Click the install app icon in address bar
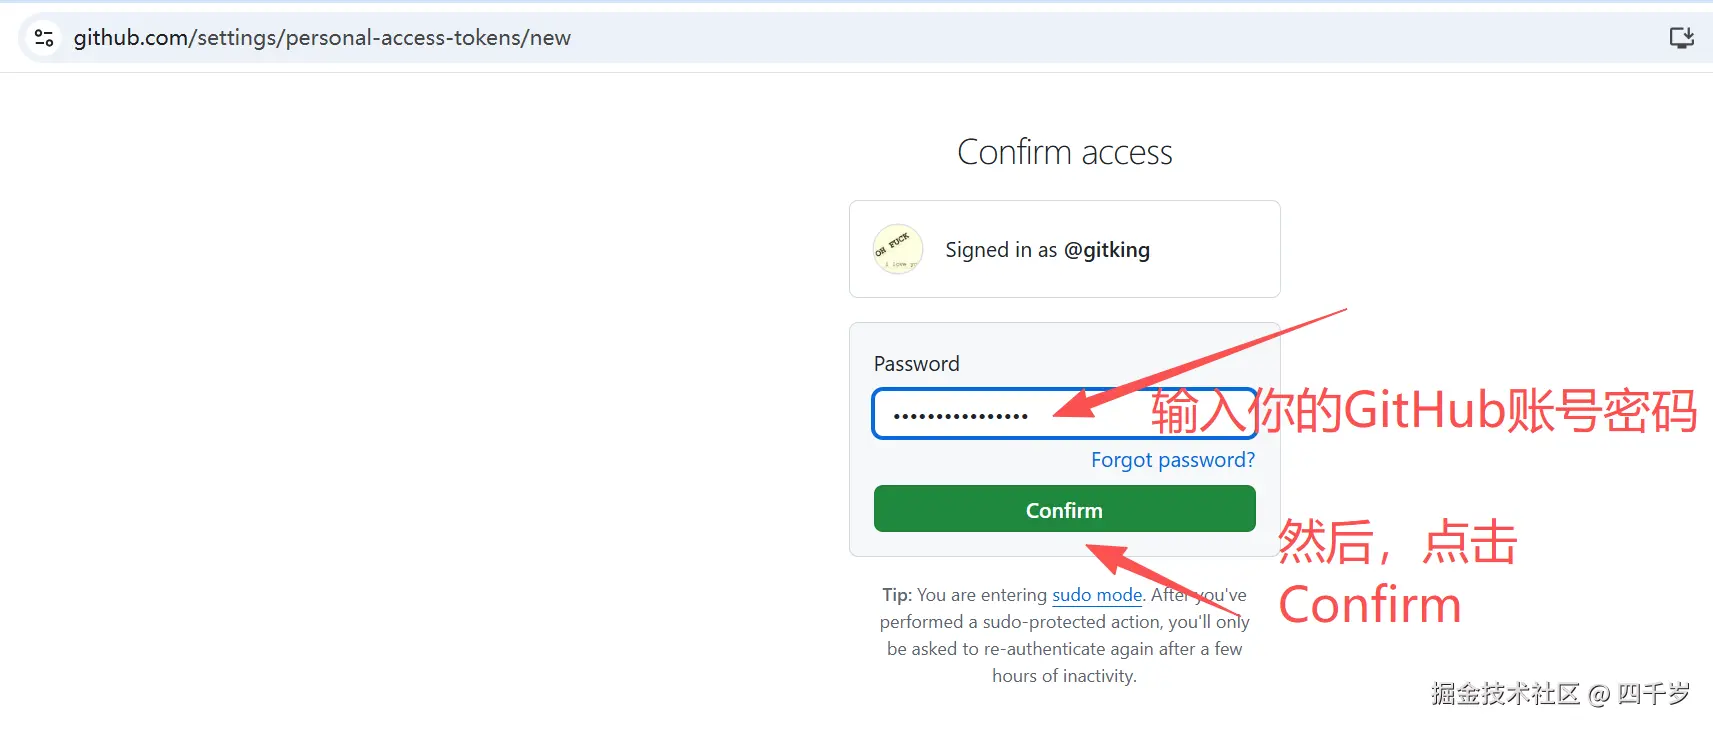Screen dimensions: 1713x729 click(1681, 38)
